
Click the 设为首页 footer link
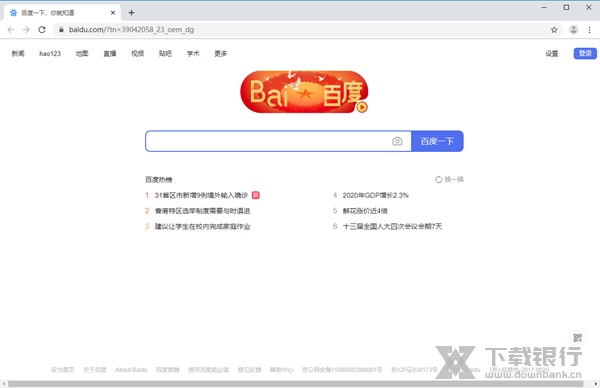(63, 370)
